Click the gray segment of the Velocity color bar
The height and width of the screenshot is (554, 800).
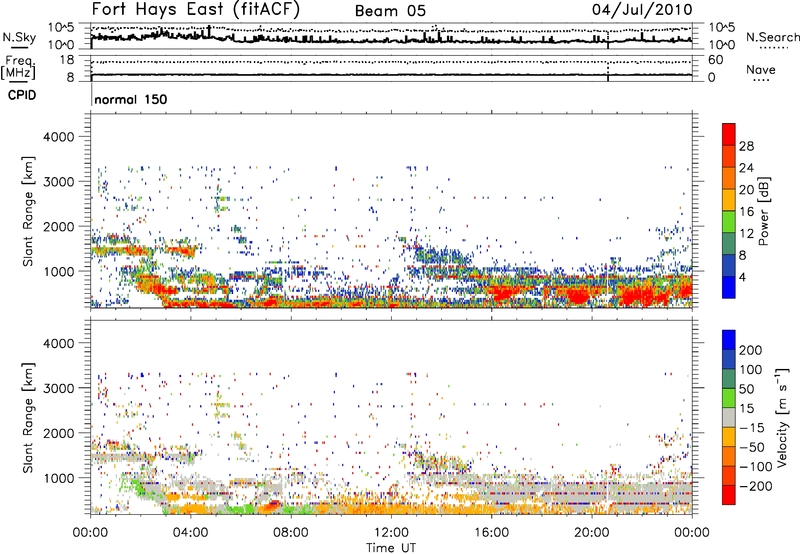(x=729, y=418)
